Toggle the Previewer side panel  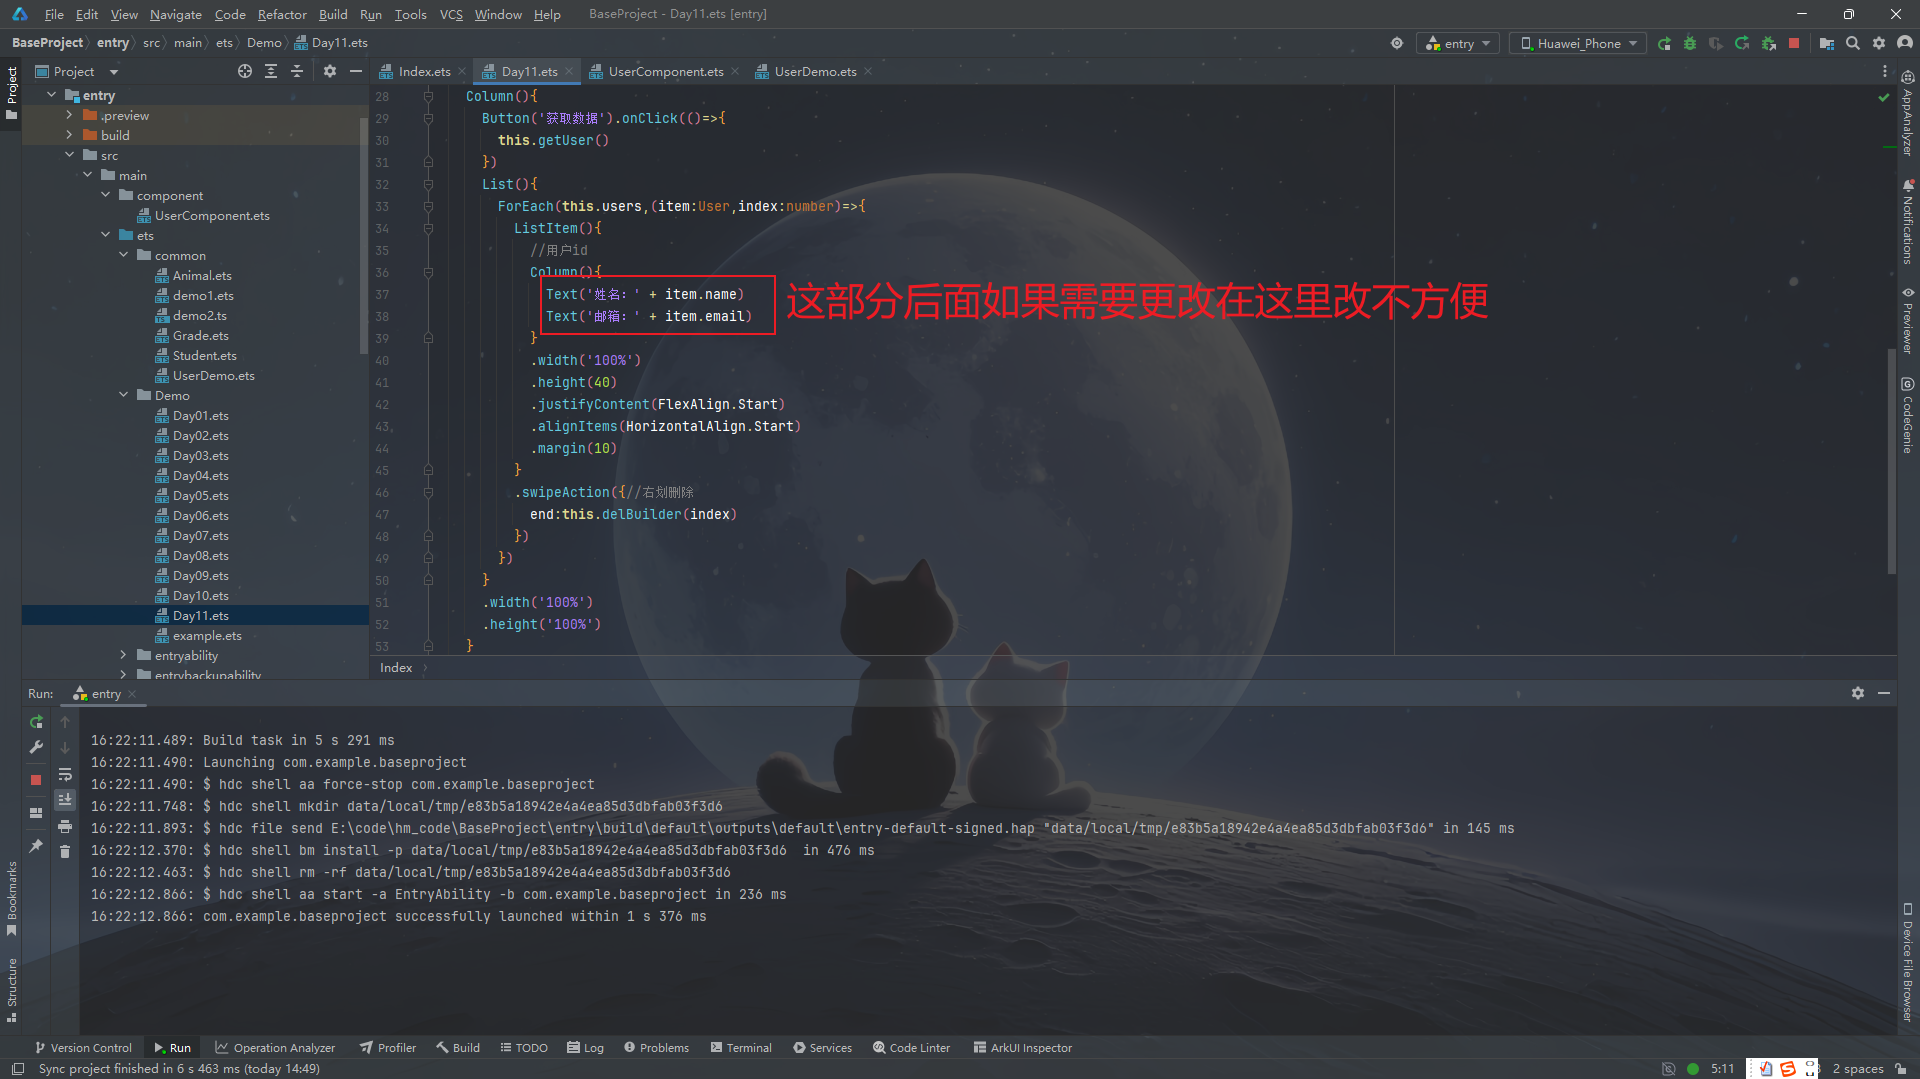(x=1907, y=320)
